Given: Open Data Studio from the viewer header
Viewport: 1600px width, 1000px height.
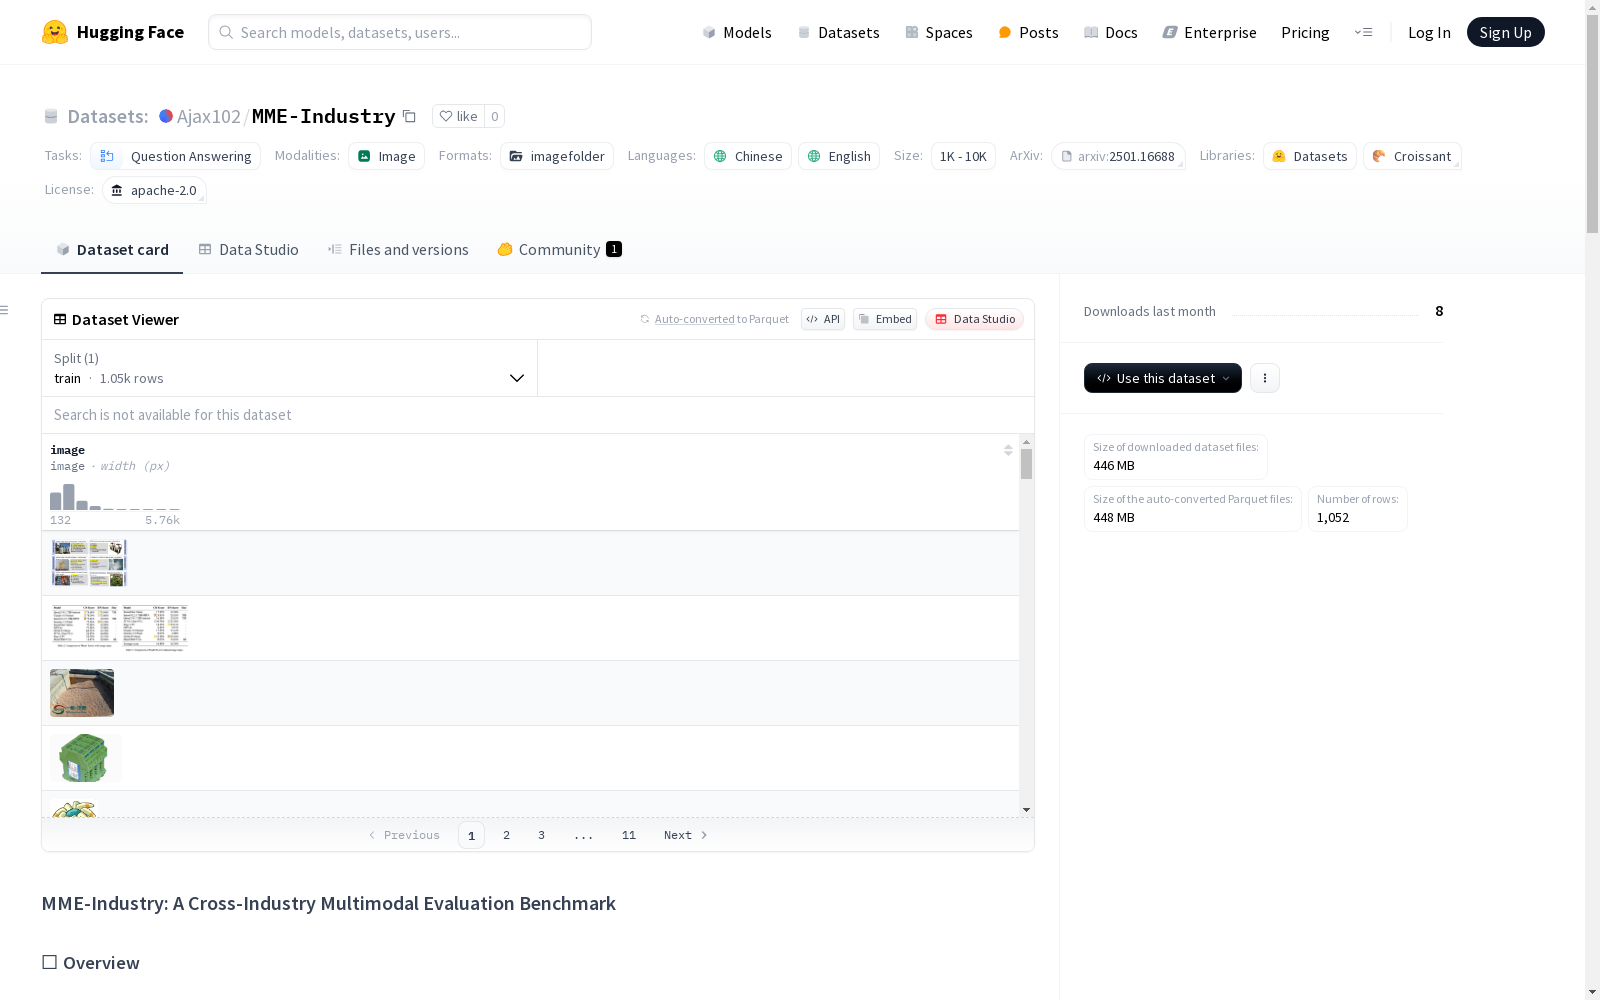Looking at the screenshot, I should point(975,319).
